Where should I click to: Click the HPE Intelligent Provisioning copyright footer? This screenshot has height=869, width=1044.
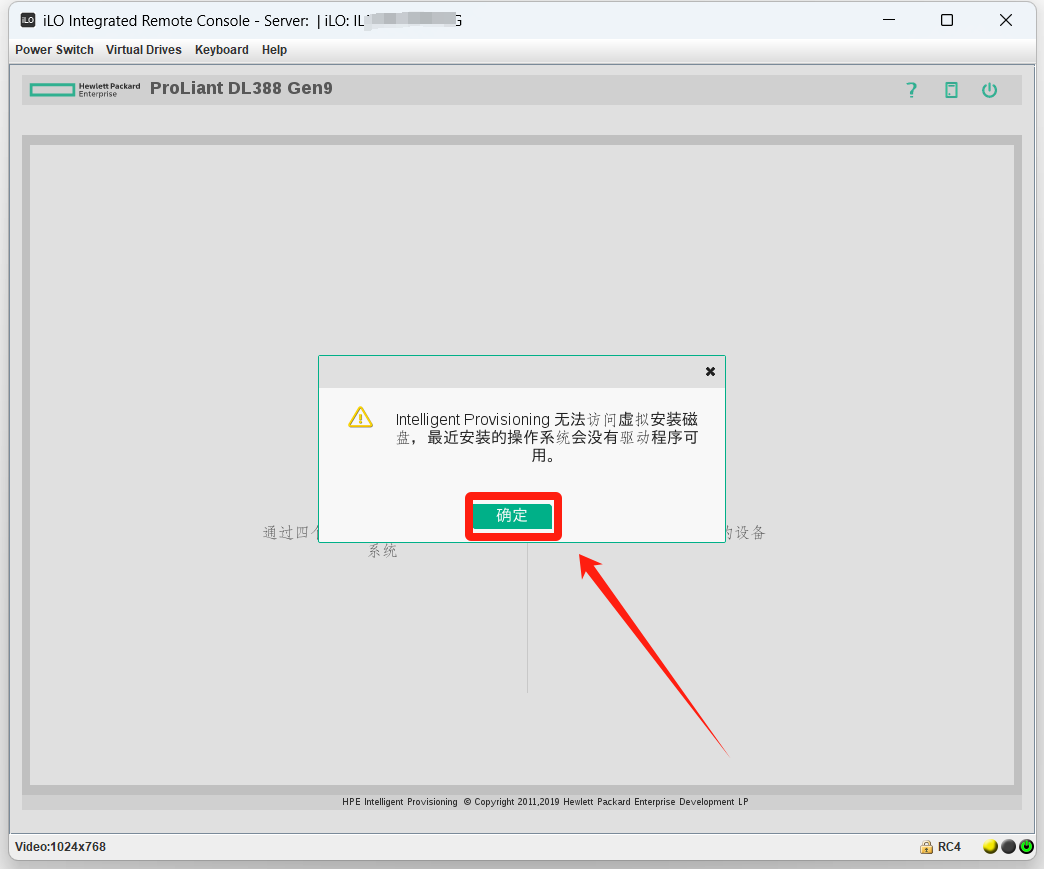coord(545,802)
